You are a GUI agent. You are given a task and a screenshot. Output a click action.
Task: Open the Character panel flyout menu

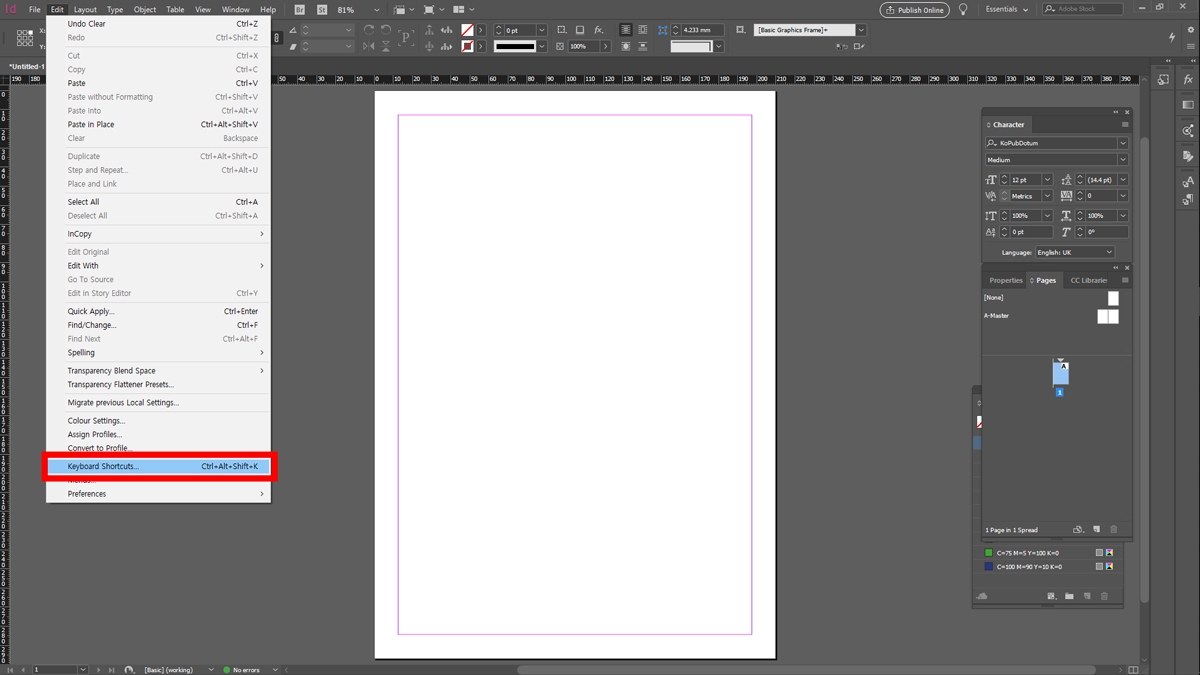click(x=1125, y=125)
